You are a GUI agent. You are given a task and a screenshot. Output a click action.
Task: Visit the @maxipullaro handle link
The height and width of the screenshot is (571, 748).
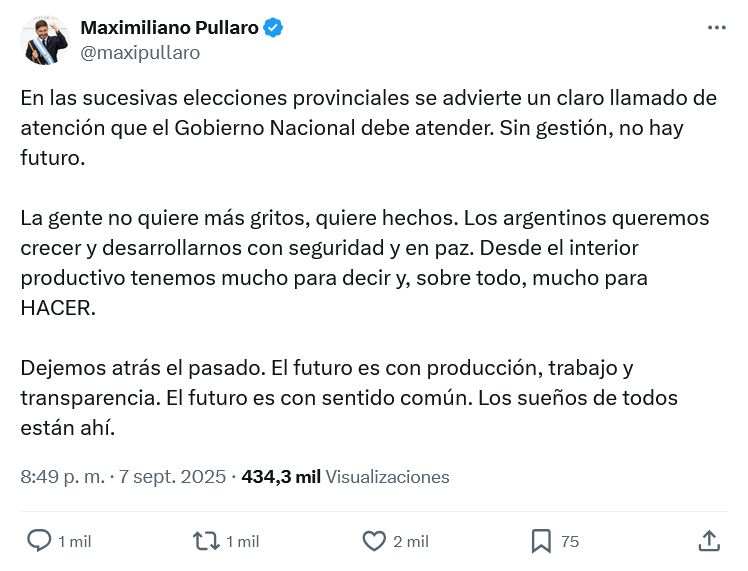tap(139, 53)
